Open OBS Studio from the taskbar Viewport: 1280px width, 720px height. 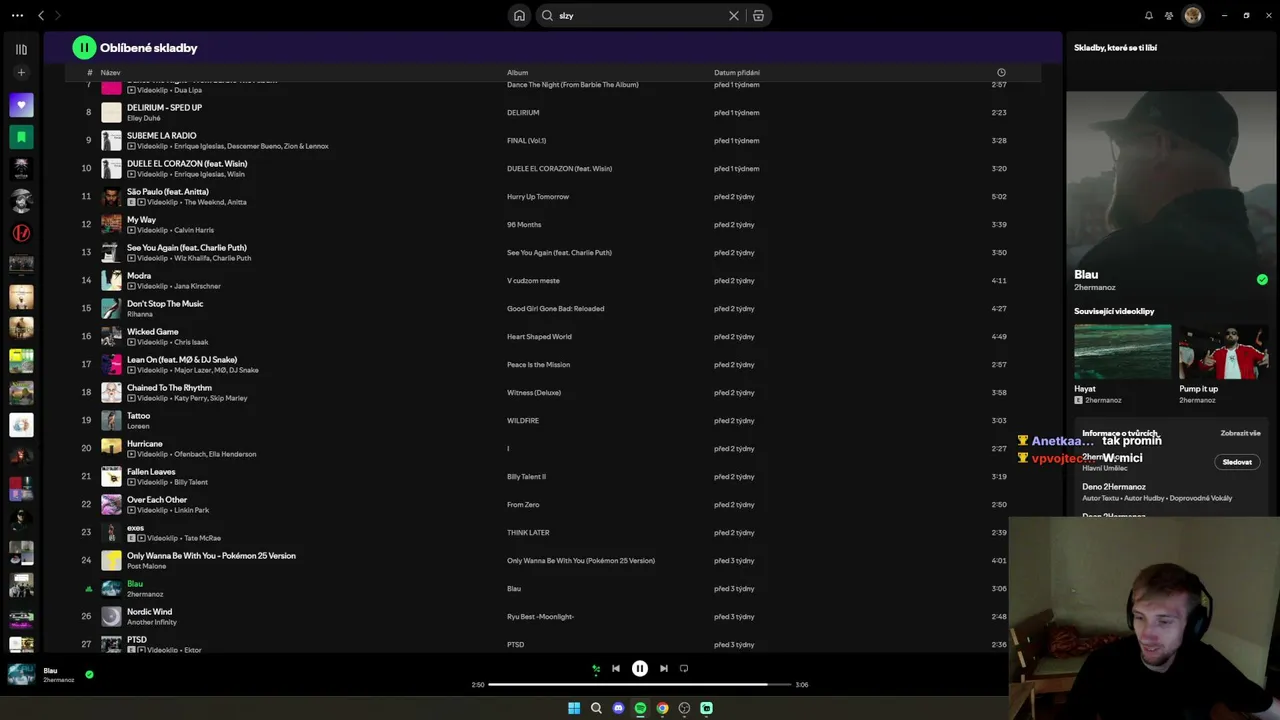tap(684, 708)
